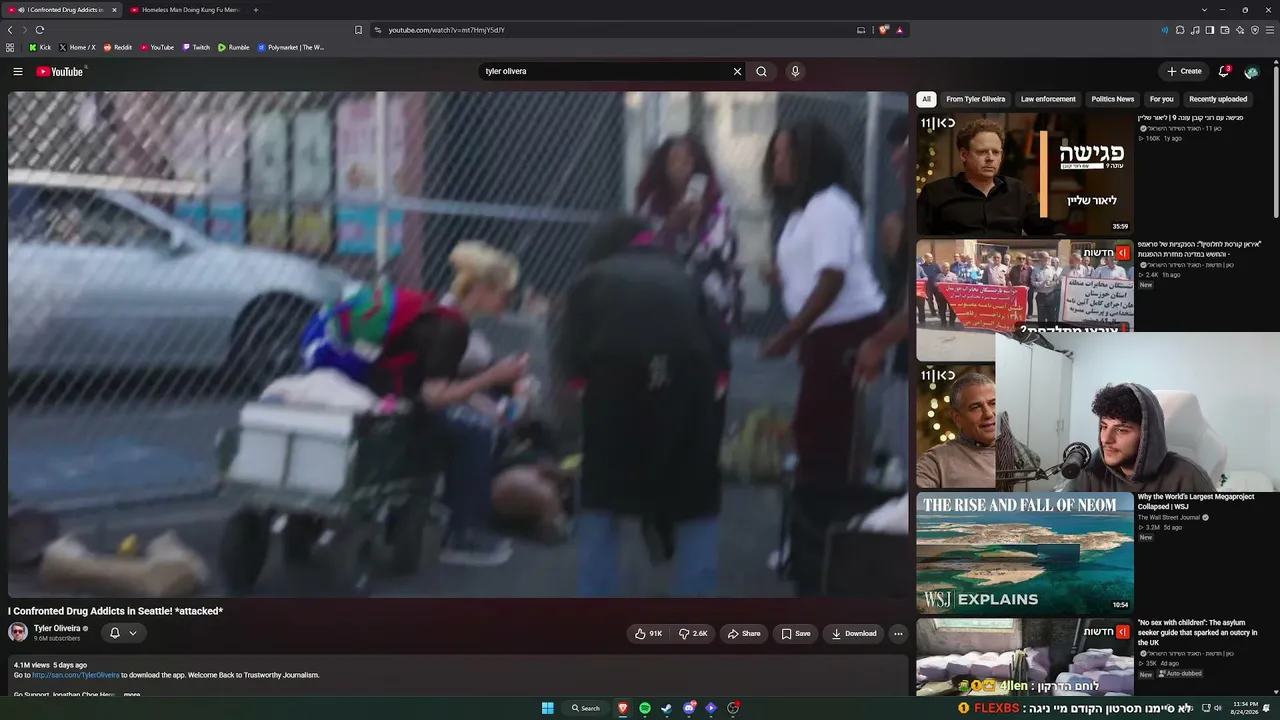This screenshot has height=720, width=1280.
Task: Dislike the video
Action: click(692, 633)
